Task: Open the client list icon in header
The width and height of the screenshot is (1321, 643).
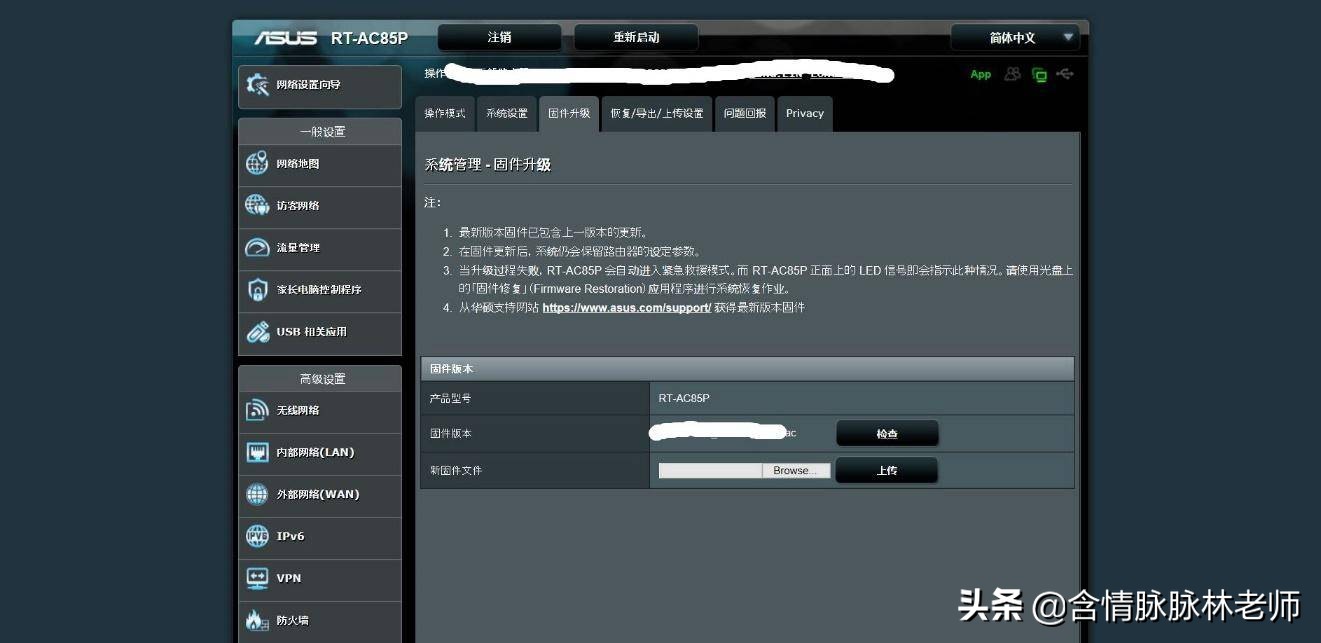Action: (1013, 74)
